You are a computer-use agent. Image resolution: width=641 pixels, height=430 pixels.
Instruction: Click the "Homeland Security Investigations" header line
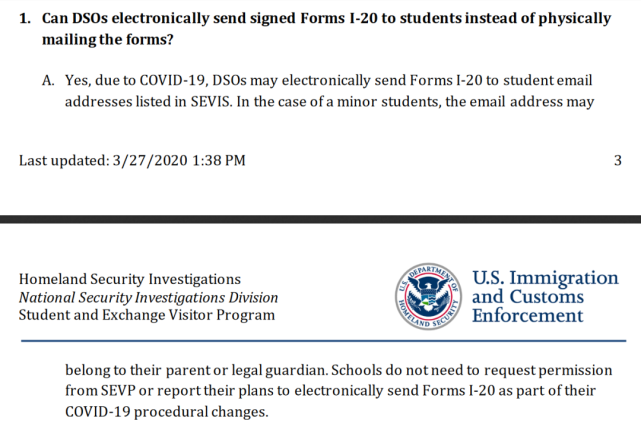tap(130, 279)
